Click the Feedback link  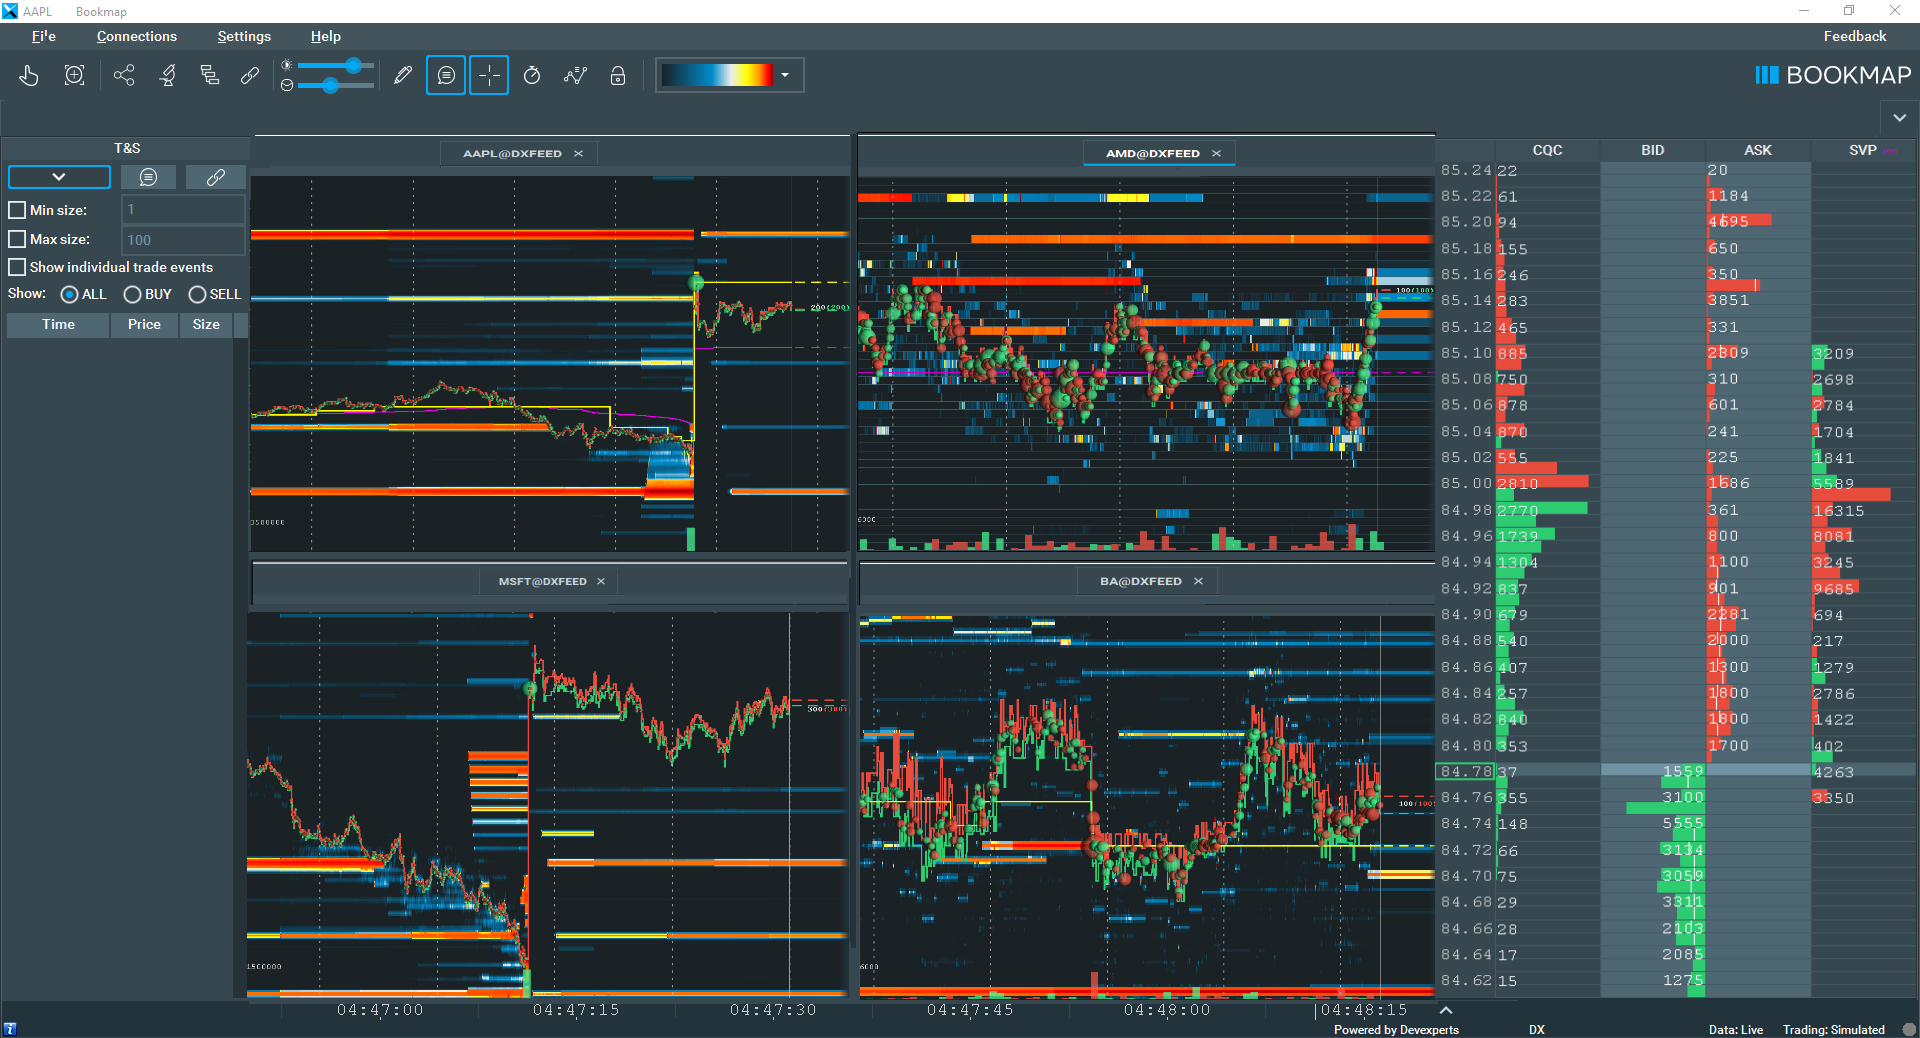(1854, 36)
